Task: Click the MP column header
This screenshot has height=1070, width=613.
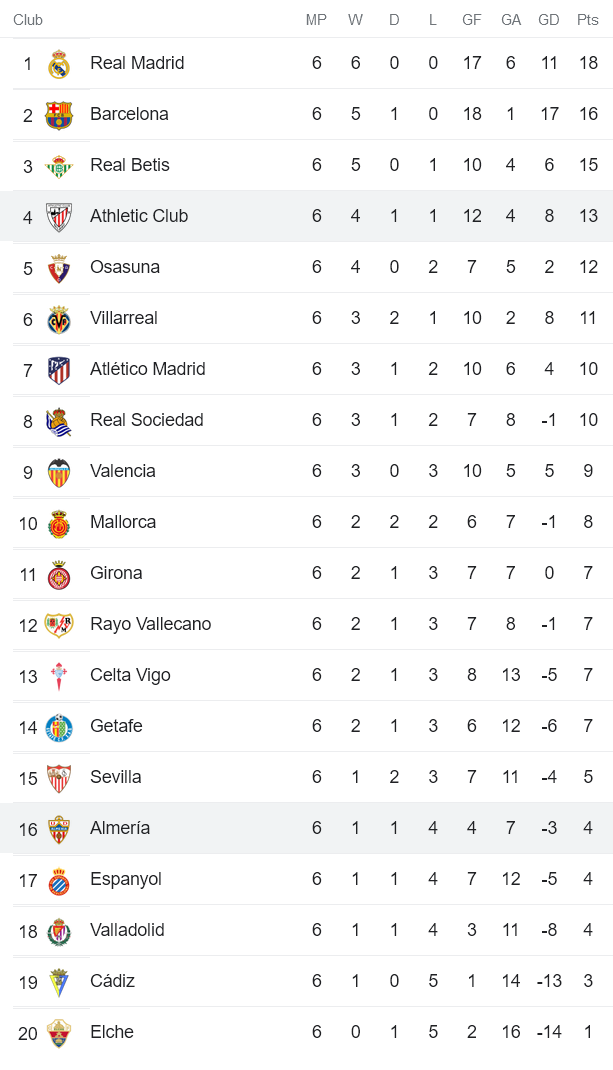Action: (316, 20)
